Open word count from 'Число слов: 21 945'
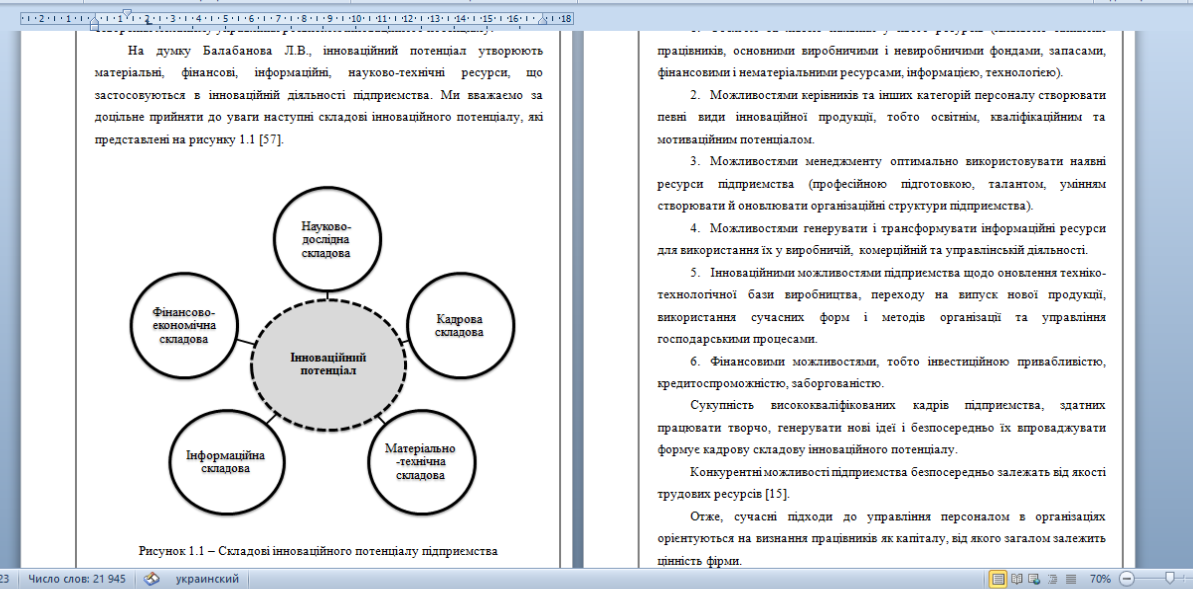 pos(76,579)
